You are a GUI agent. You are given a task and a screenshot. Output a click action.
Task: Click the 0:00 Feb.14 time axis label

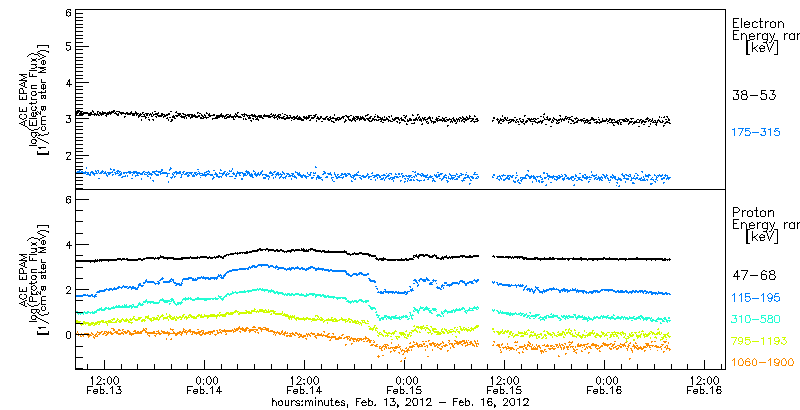pyautogui.click(x=205, y=386)
